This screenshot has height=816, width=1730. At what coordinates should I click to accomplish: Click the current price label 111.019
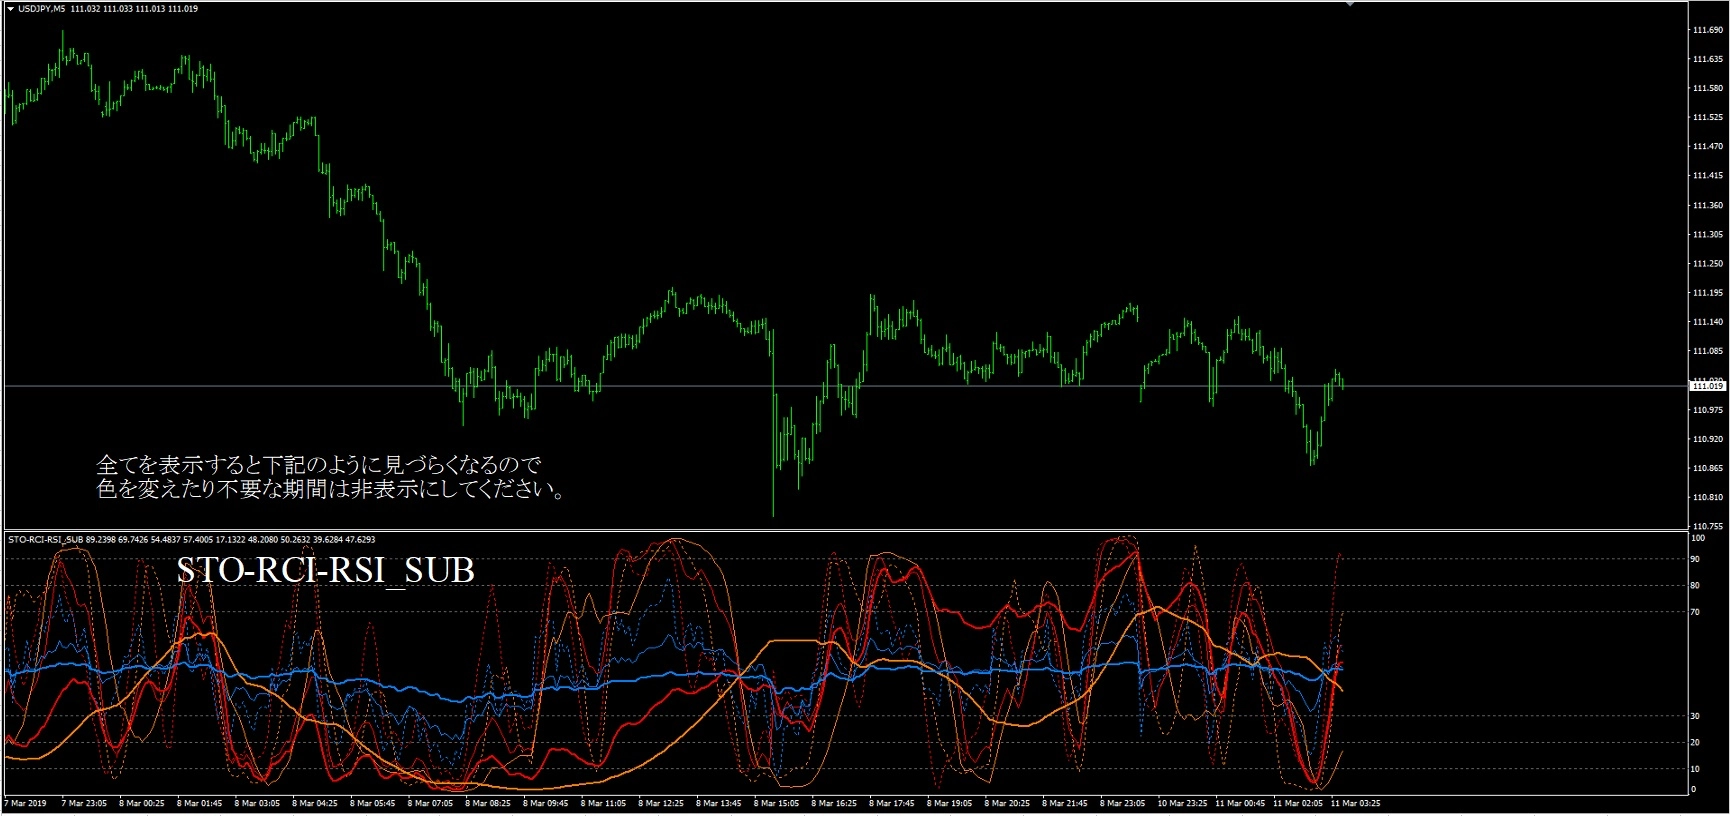(1707, 386)
